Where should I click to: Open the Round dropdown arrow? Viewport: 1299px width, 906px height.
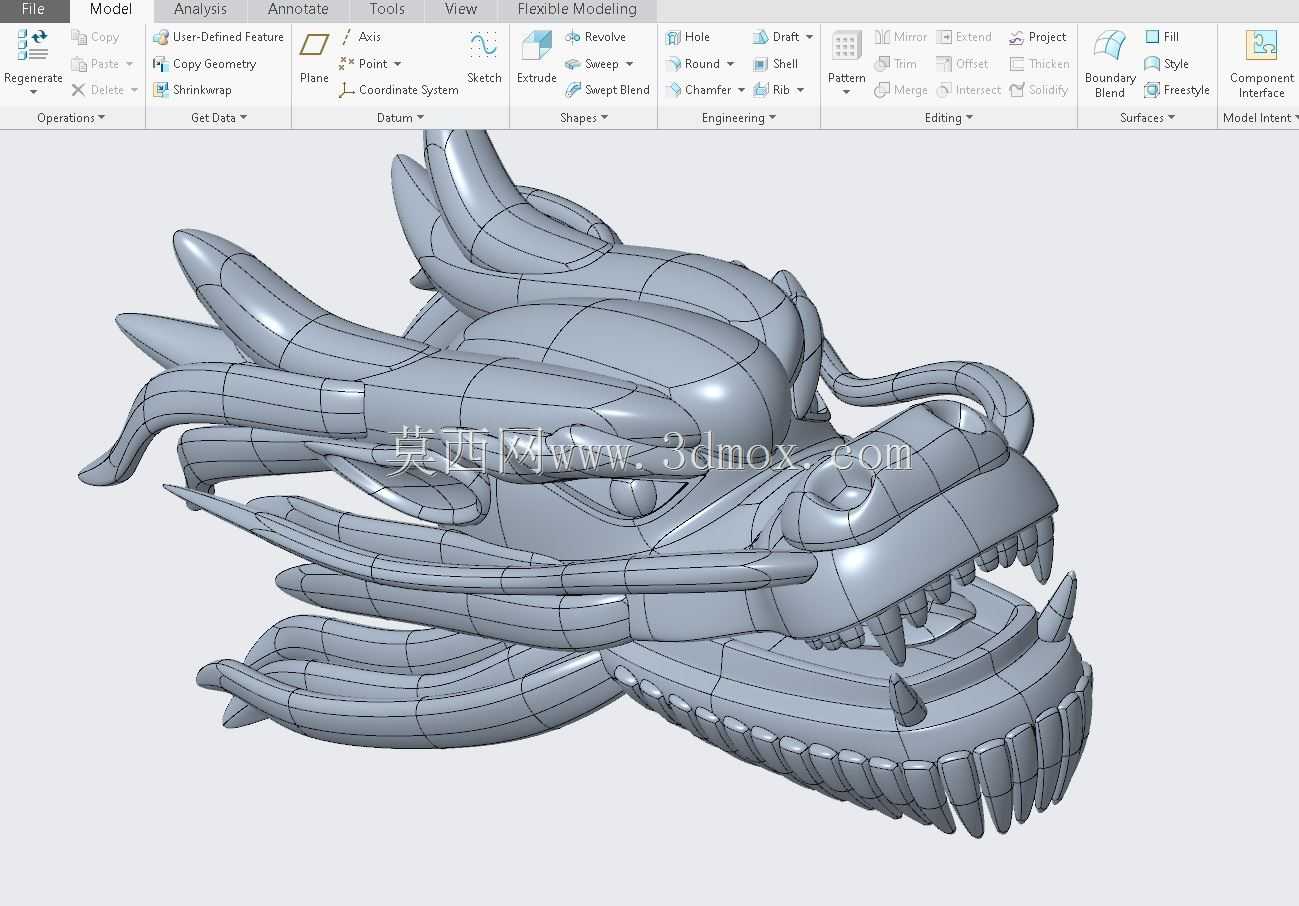coord(730,64)
